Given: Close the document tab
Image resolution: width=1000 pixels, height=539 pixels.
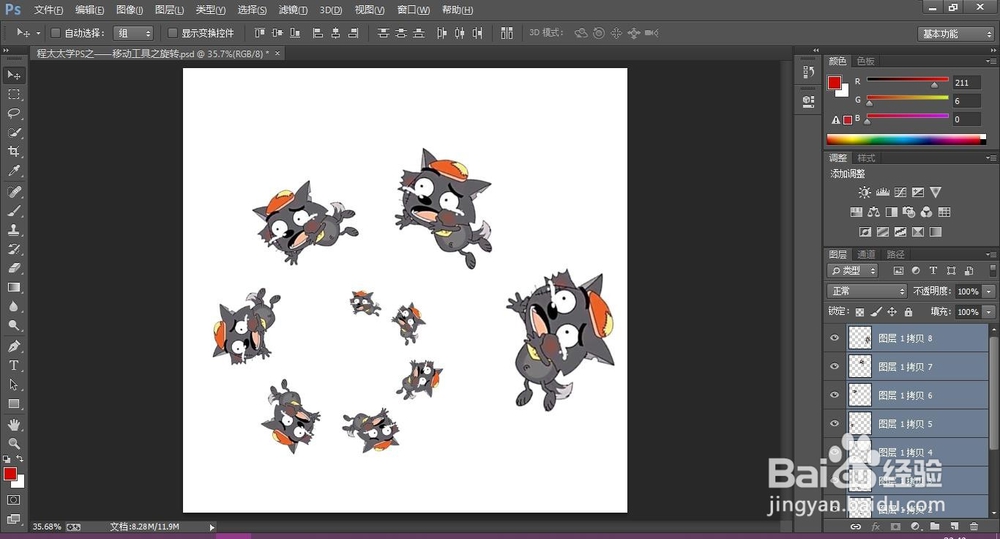Looking at the screenshot, I should 277,54.
